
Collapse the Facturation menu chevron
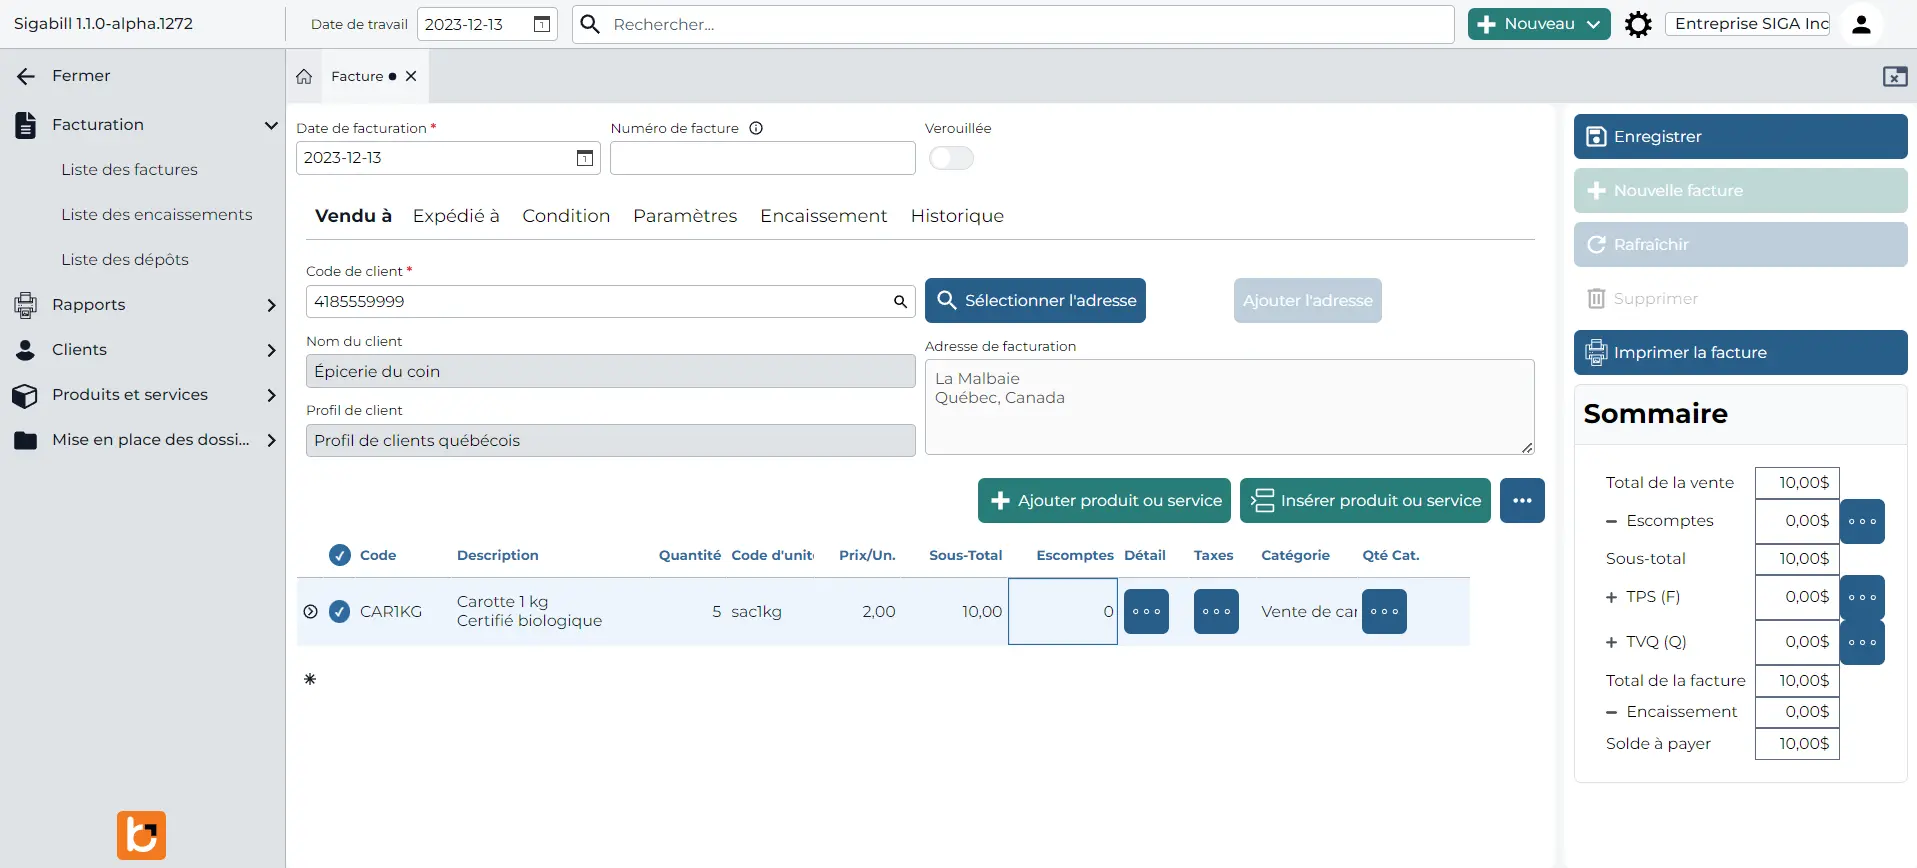(271, 125)
